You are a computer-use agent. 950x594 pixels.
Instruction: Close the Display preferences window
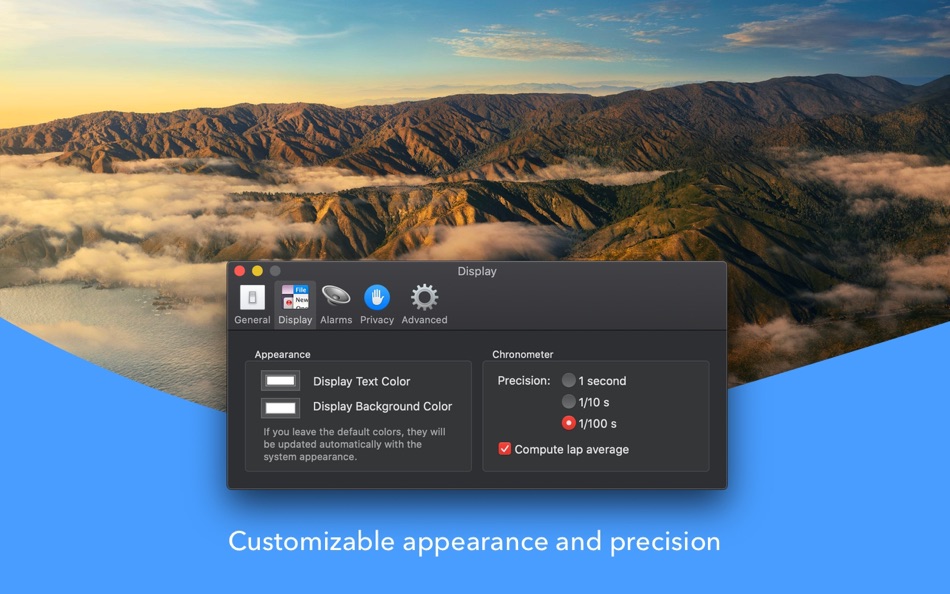[x=239, y=271]
